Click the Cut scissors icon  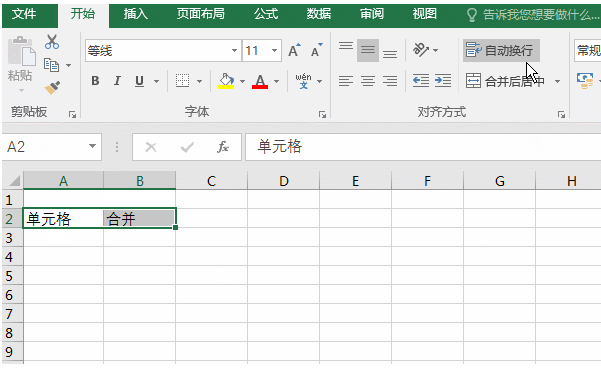pyautogui.click(x=52, y=42)
